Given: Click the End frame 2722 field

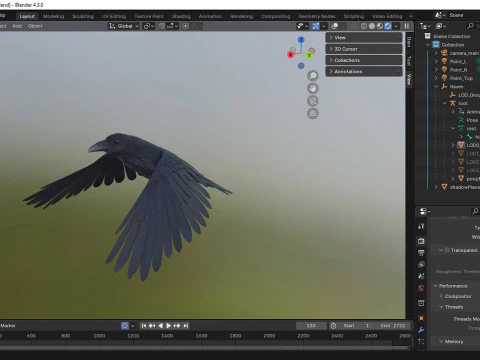Looking at the screenshot, I should click(392, 326).
